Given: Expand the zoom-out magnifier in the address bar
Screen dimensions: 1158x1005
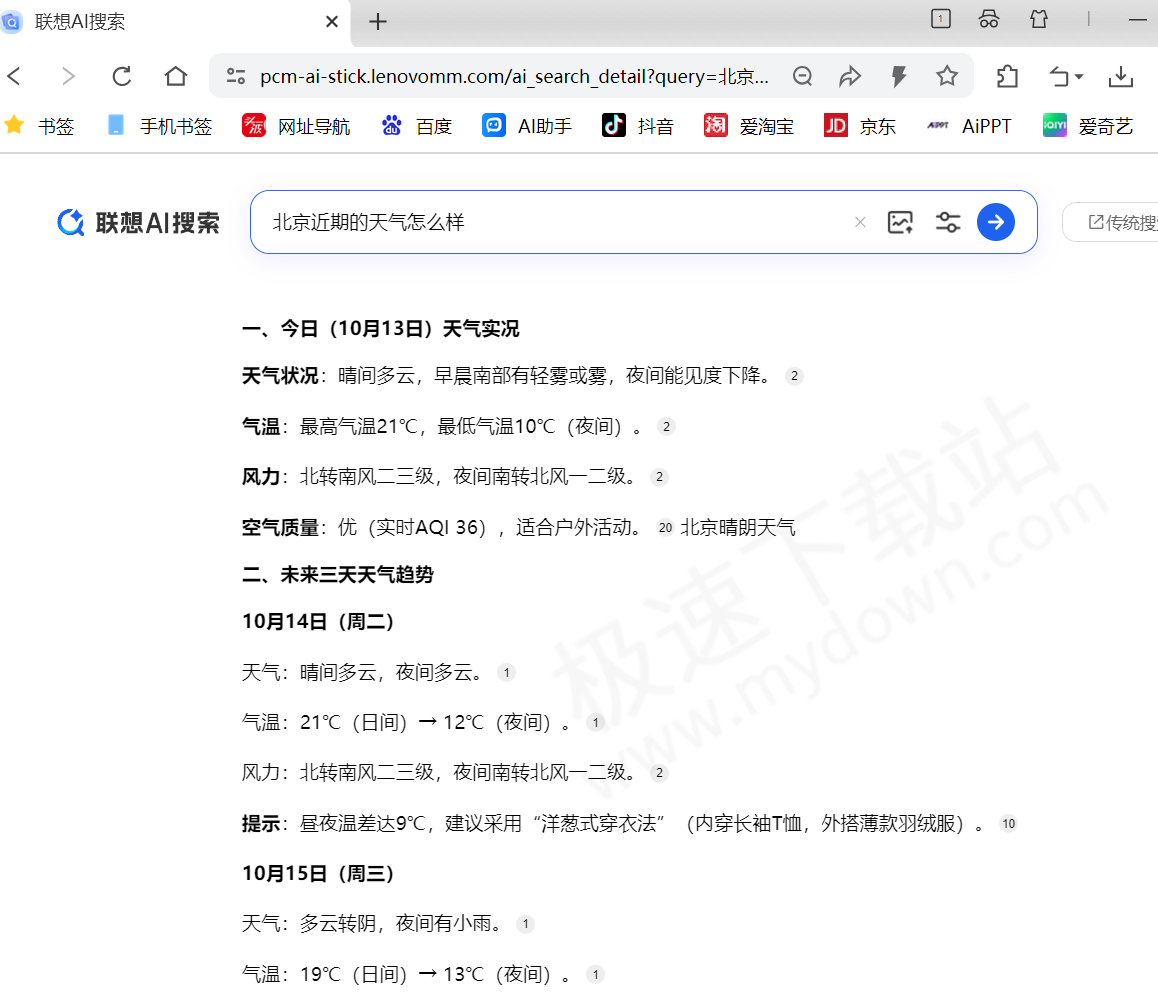Looking at the screenshot, I should click(x=803, y=76).
